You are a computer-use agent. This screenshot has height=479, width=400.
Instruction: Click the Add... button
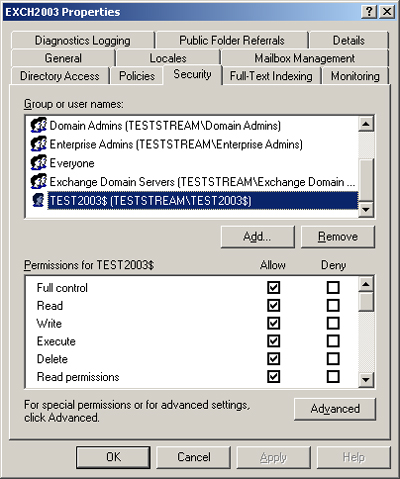(257, 237)
